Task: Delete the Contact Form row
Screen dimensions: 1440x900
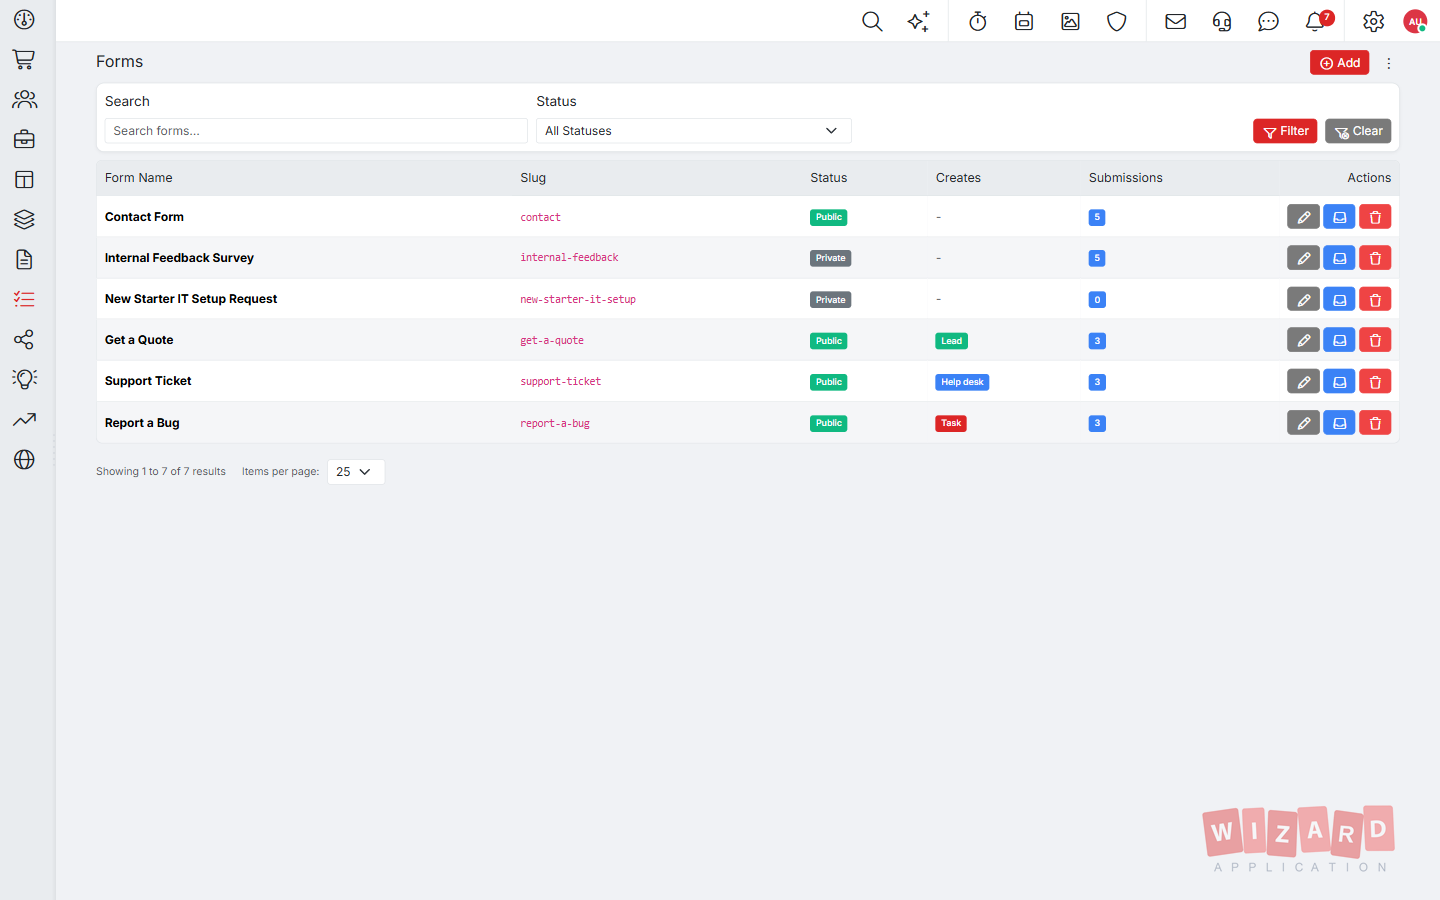Action: click(x=1375, y=217)
